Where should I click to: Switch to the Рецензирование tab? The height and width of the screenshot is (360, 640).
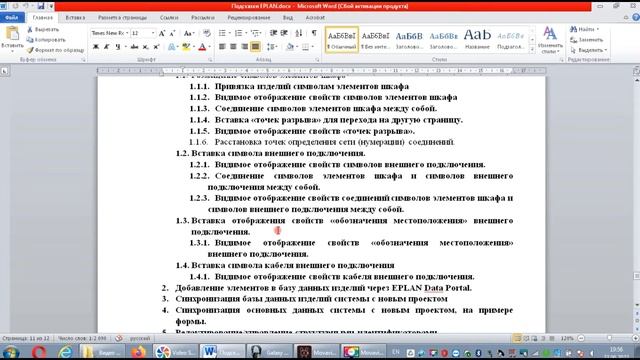click(249, 18)
